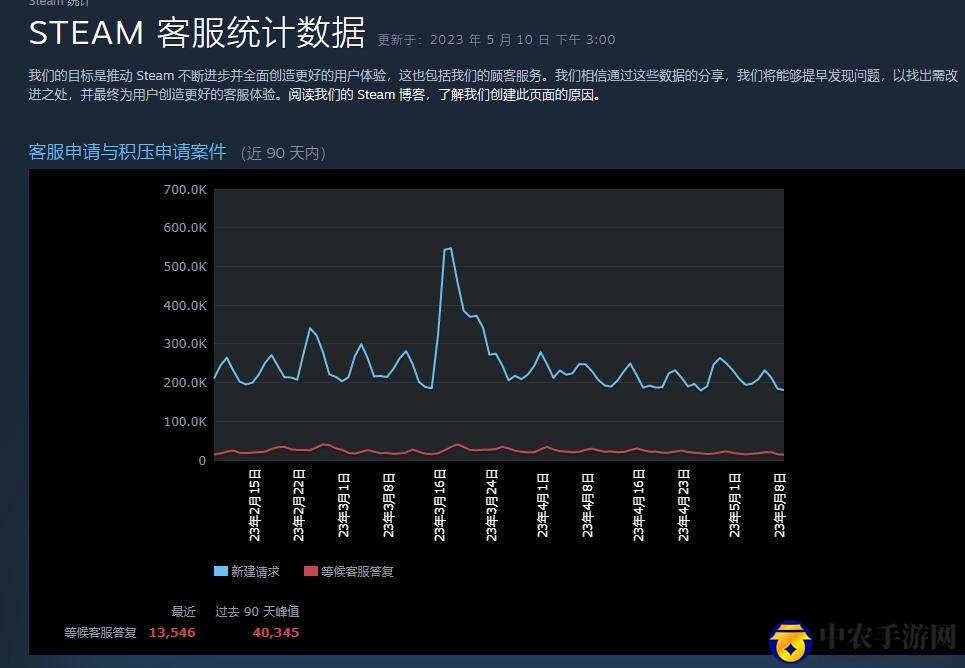The height and width of the screenshot is (668, 965).
Task: Click the '23年2月15日' x-axis date label
Action: click(x=255, y=505)
